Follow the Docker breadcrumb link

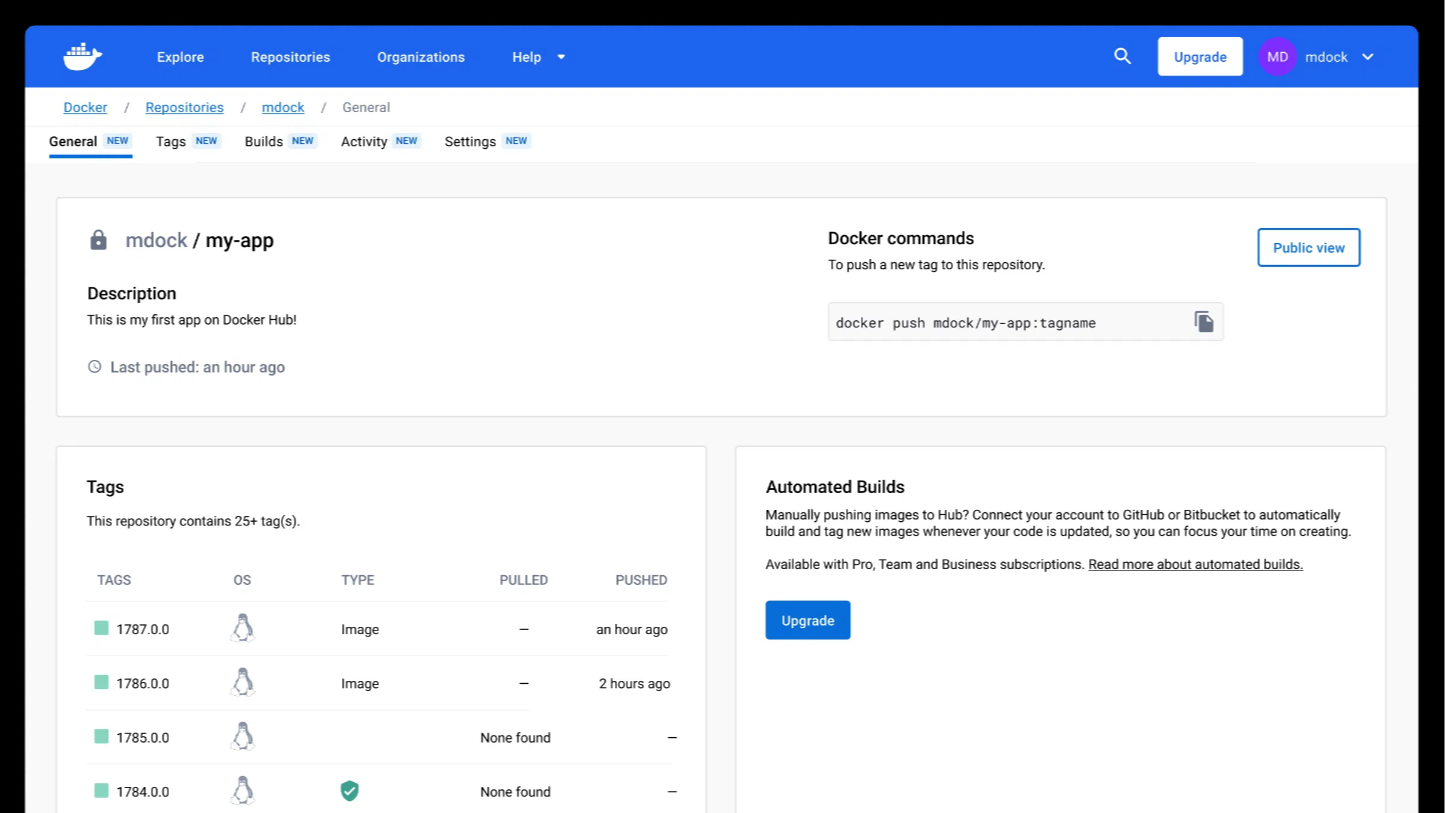[85, 107]
